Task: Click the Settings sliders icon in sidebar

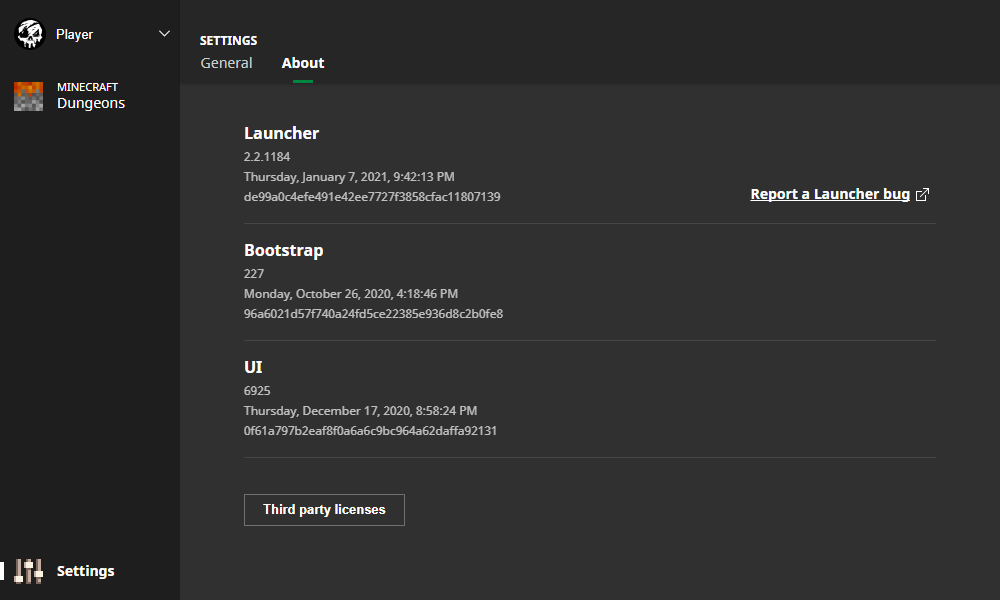Action: coord(29,571)
